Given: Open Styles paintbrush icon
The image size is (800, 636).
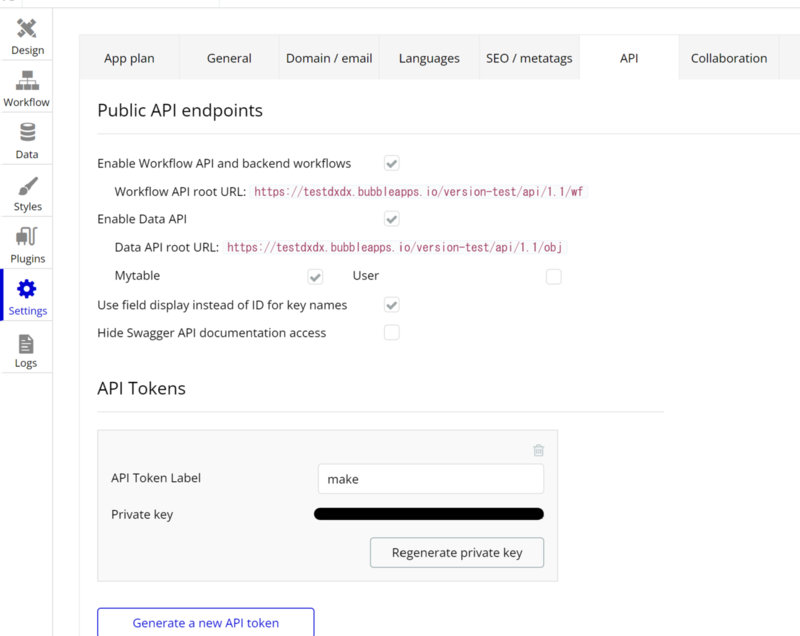Looking at the screenshot, I should [27, 186].
